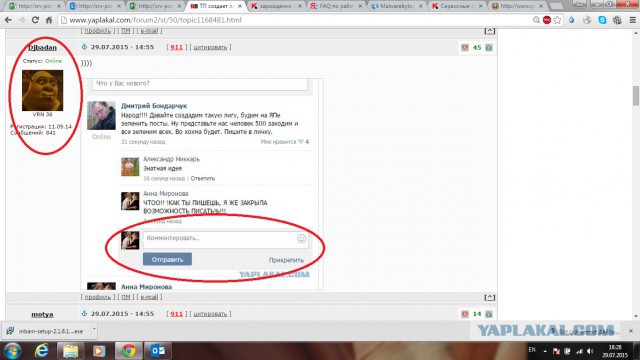The image size is (640, 360).
Task: Open motya's username link
Action: [42, 314]
